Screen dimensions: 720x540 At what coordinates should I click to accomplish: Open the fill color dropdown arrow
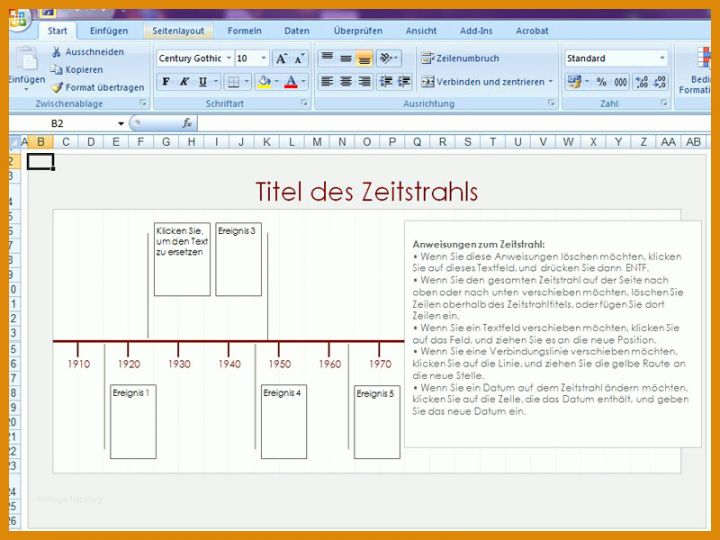tap(276, 82)
